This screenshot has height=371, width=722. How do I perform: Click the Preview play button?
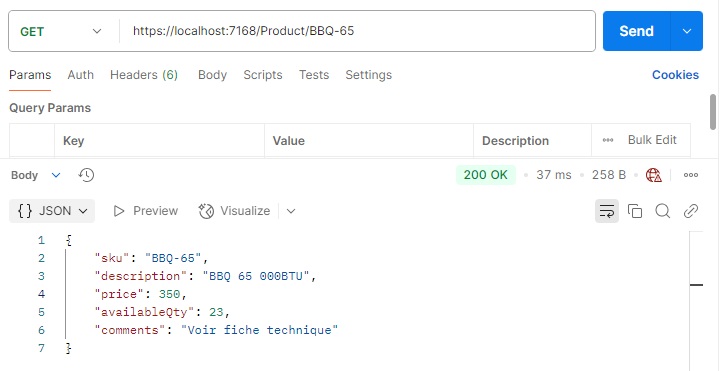coord(146,211)
